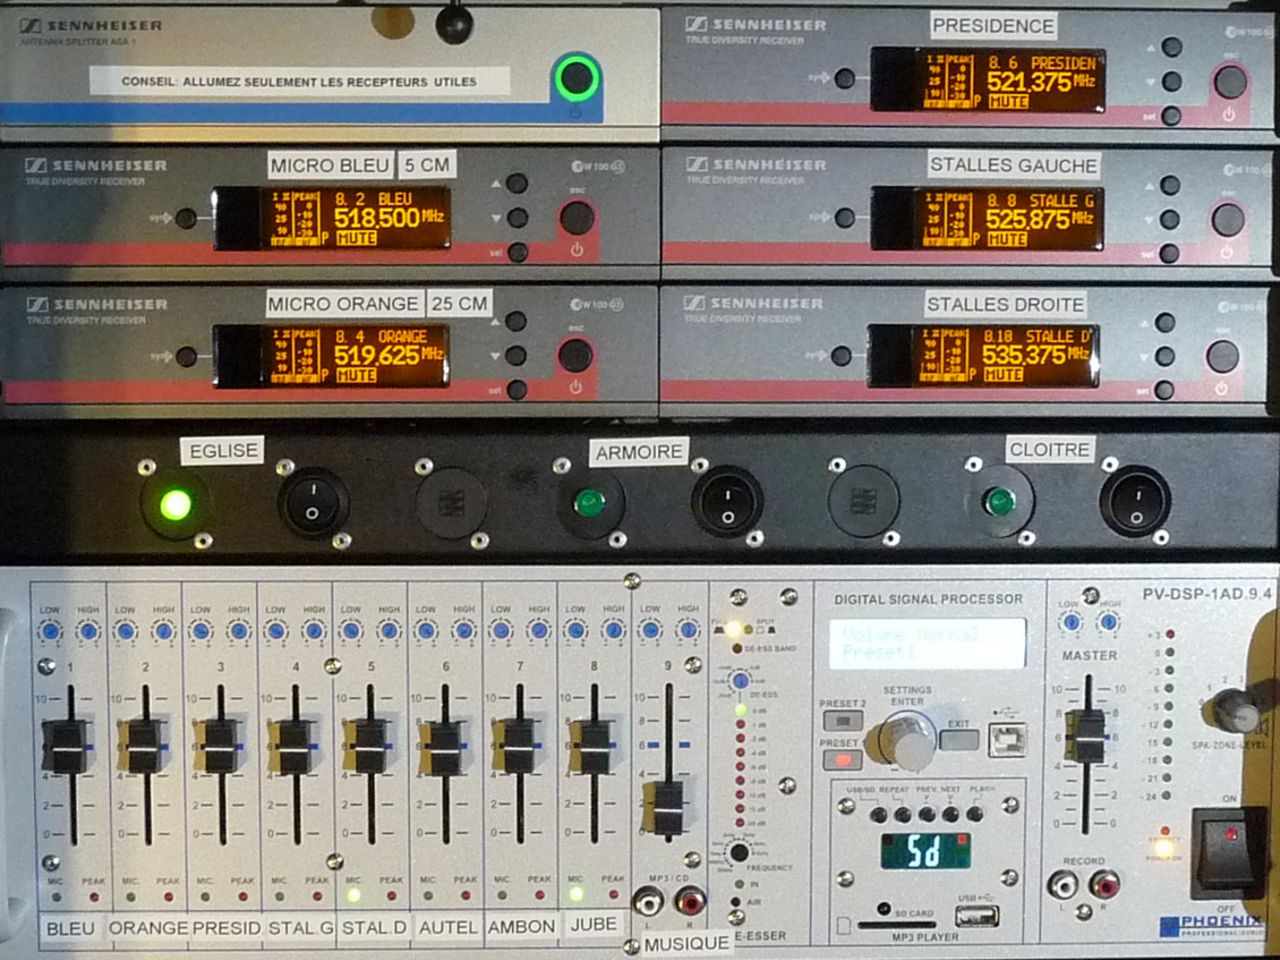Viewport: 1280px width, 960px height.
Task: Toggle the EGLISE rocker switch
Action: click(312, 502)
